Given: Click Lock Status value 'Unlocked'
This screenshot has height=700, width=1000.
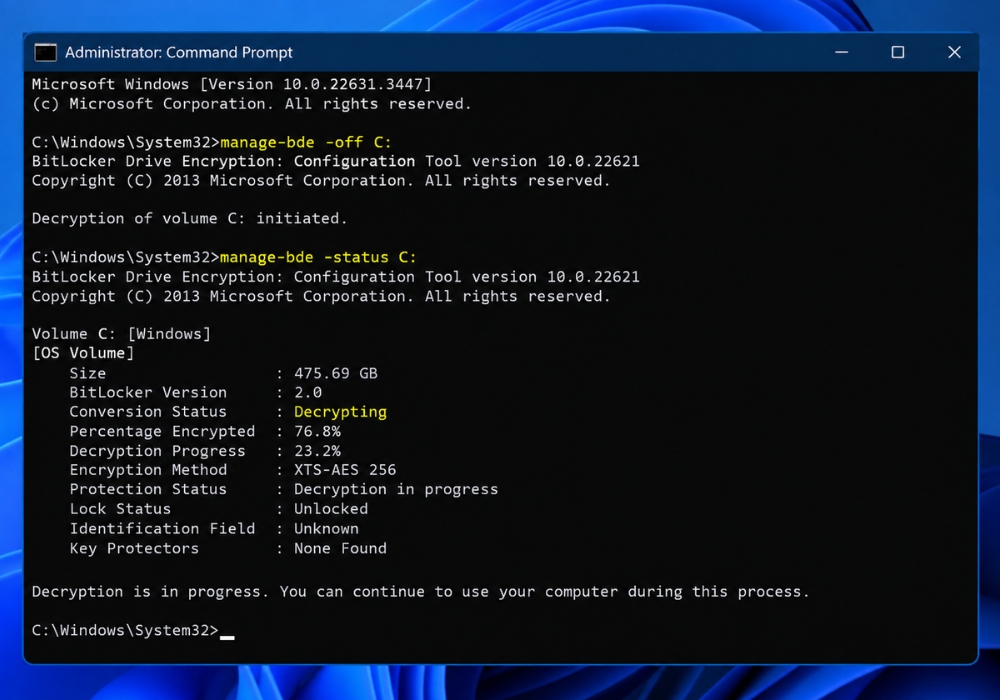Looking at the screenshot, I should click(x=331, y=509).
